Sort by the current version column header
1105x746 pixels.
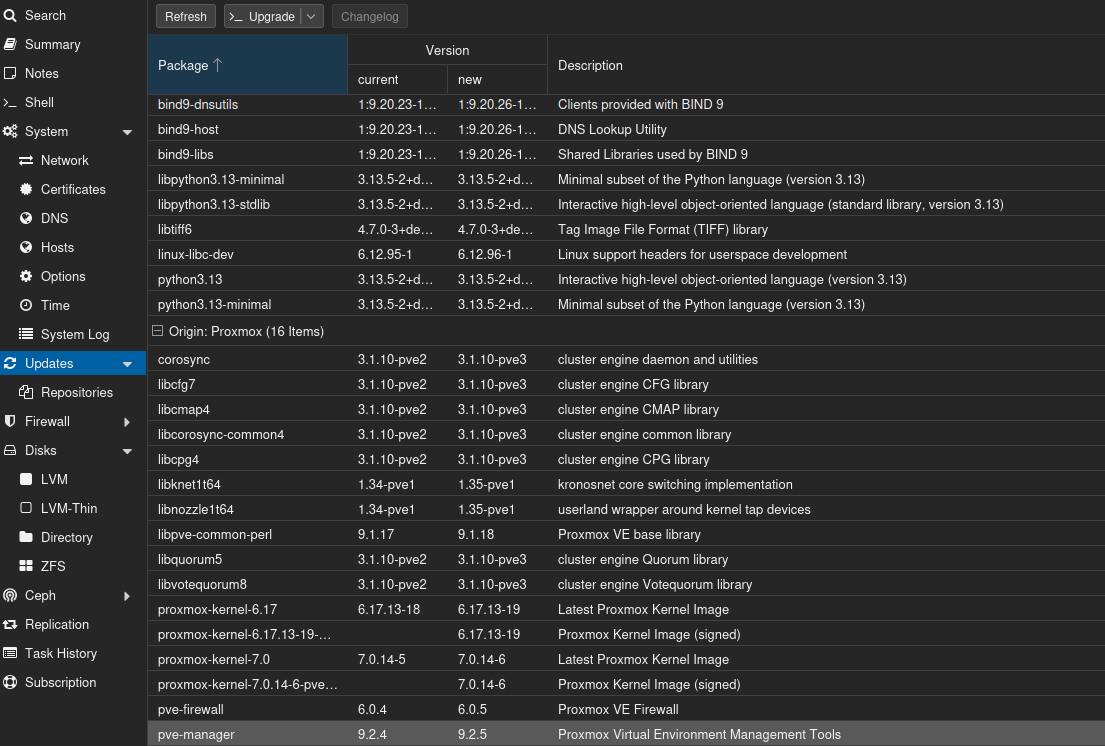397,80
